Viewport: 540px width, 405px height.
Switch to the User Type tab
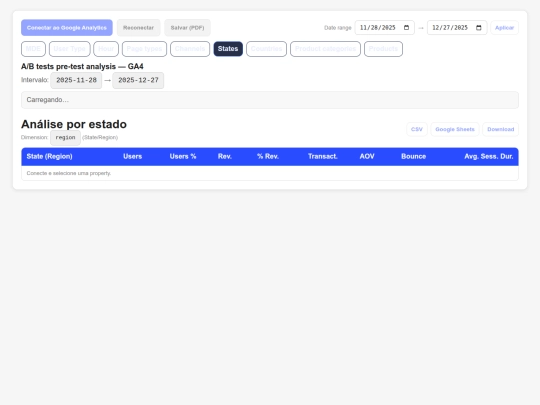pyautogui.click(x=70, y=49)
